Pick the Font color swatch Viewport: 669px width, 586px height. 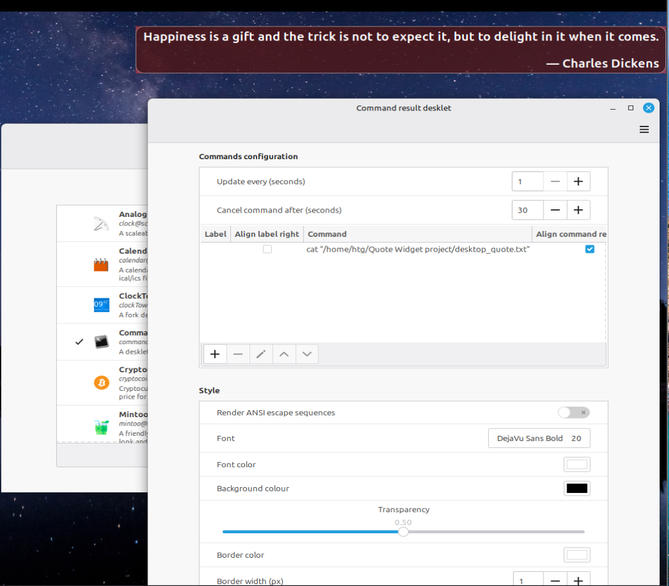pyautogui.click(x=577, y=464)
